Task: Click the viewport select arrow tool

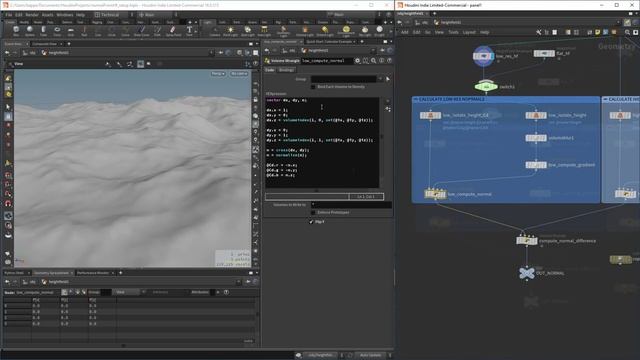Action: (8, 107)
